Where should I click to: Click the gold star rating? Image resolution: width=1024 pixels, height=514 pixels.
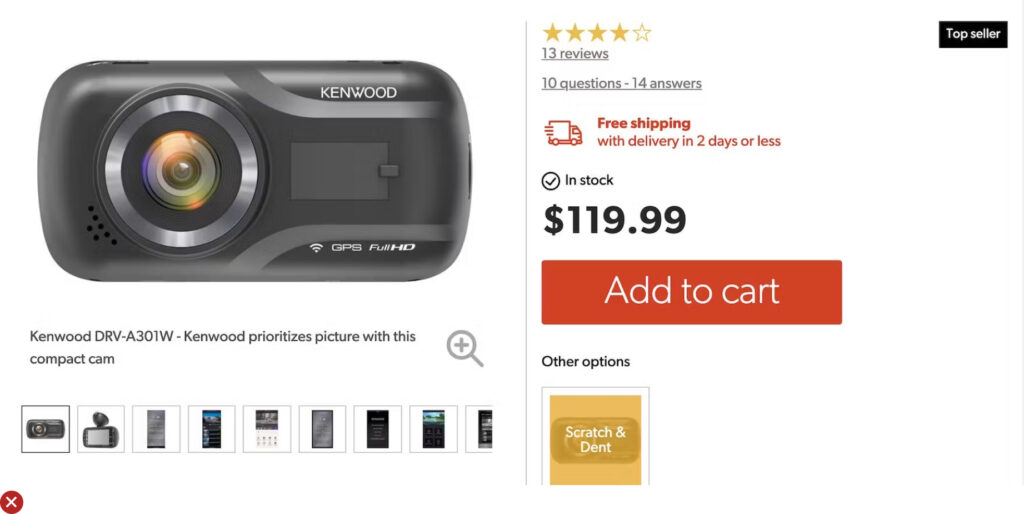[596, 33]
